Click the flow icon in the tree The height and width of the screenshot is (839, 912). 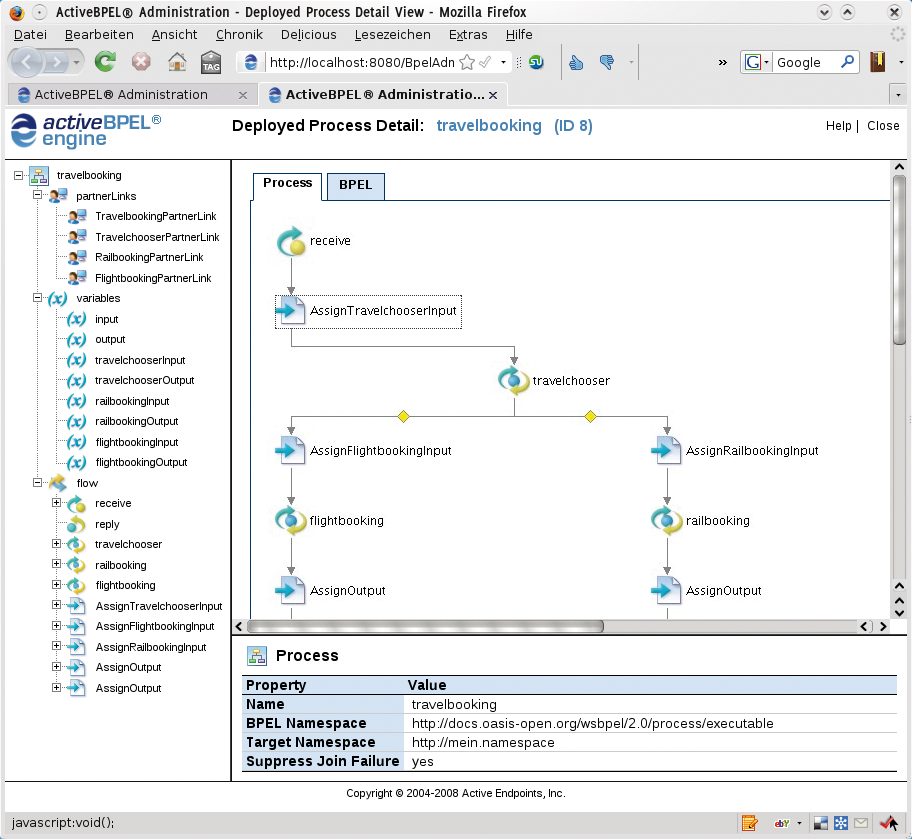coord(58,483)
